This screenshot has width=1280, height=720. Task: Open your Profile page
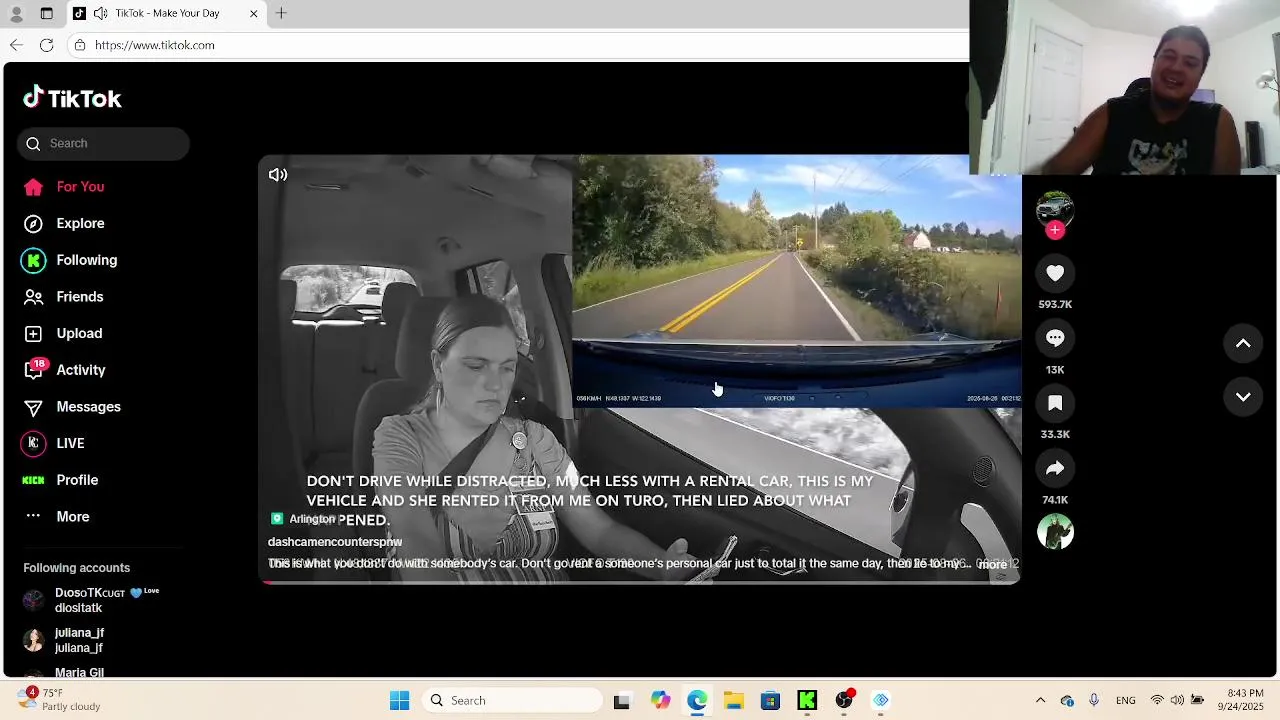(61, 480)
